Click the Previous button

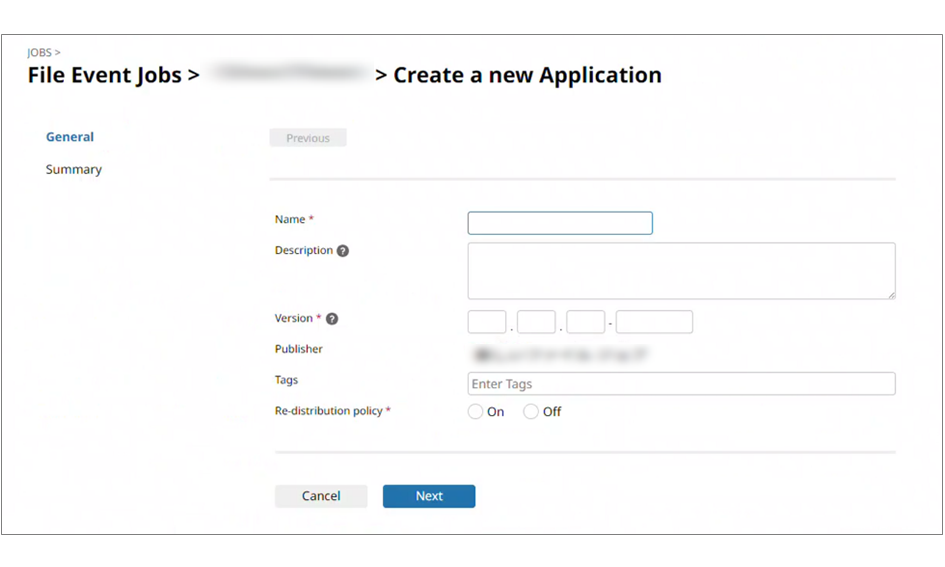pos(308,138)
